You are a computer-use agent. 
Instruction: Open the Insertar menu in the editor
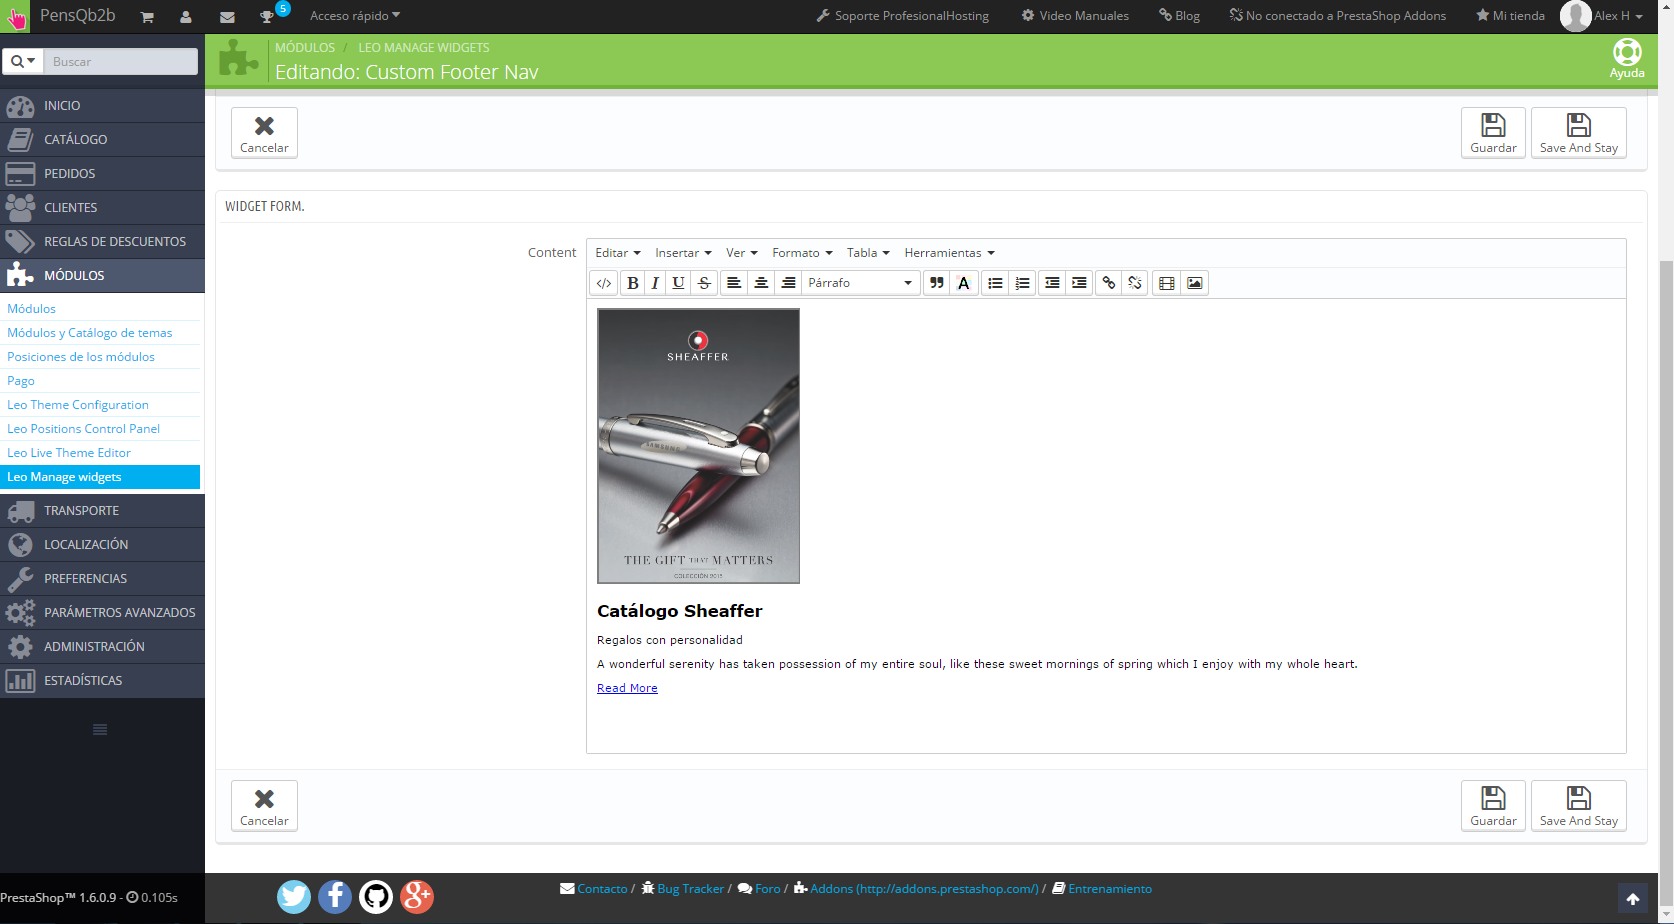coord(683,253)
